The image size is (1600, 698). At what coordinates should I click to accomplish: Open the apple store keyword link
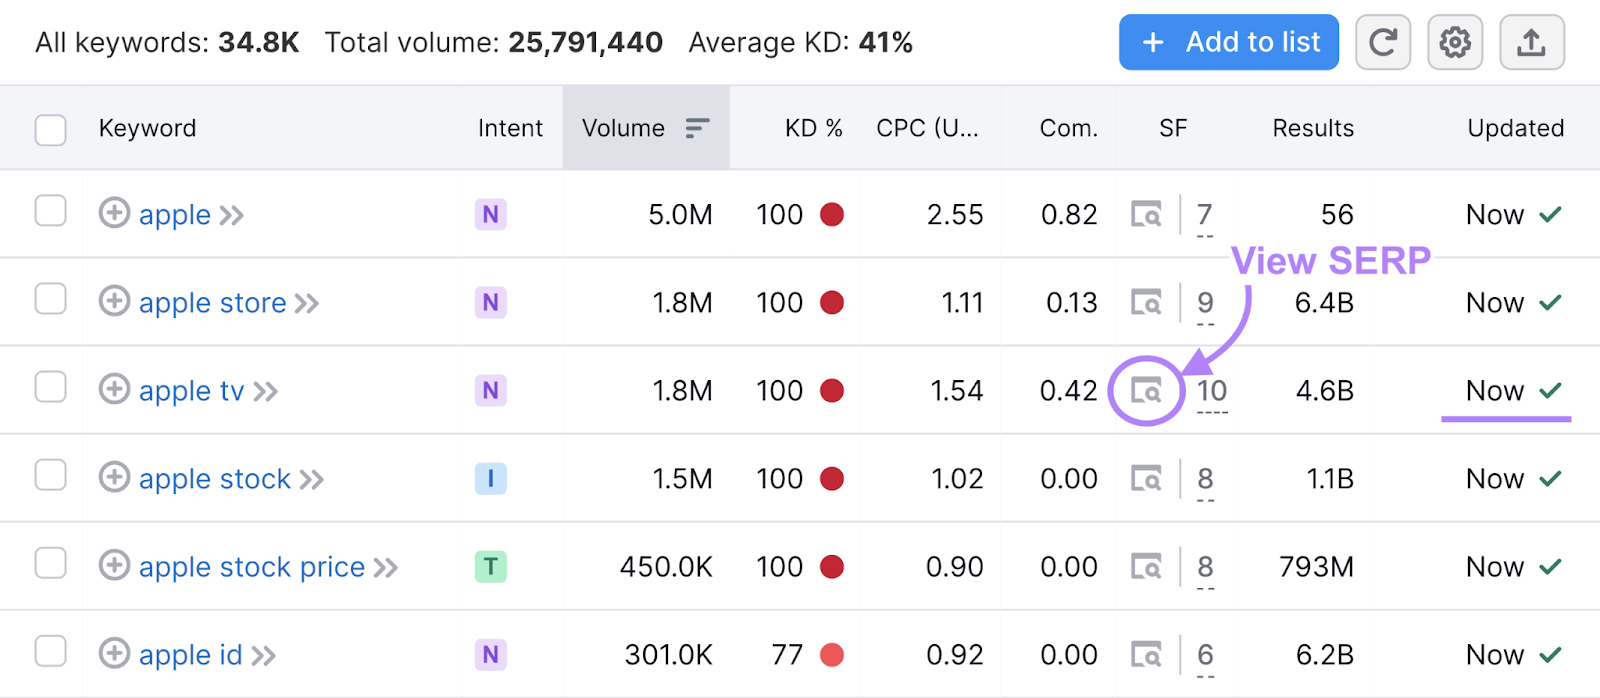tap(212, 303)
